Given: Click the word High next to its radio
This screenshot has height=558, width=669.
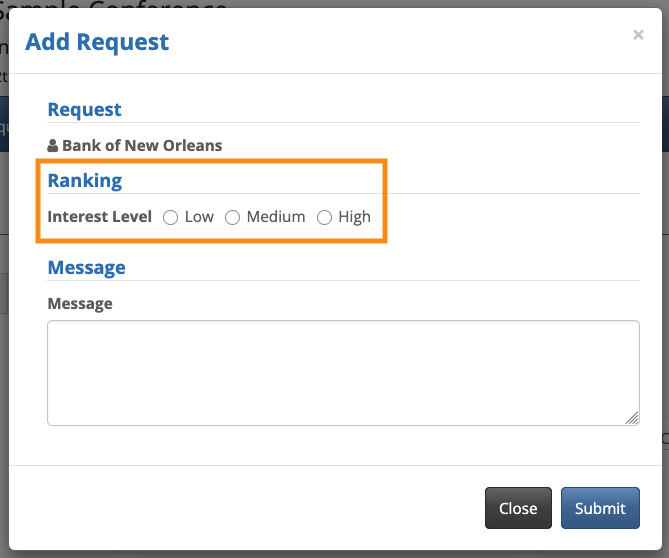Looking at the screenshot, I should 354,216.
